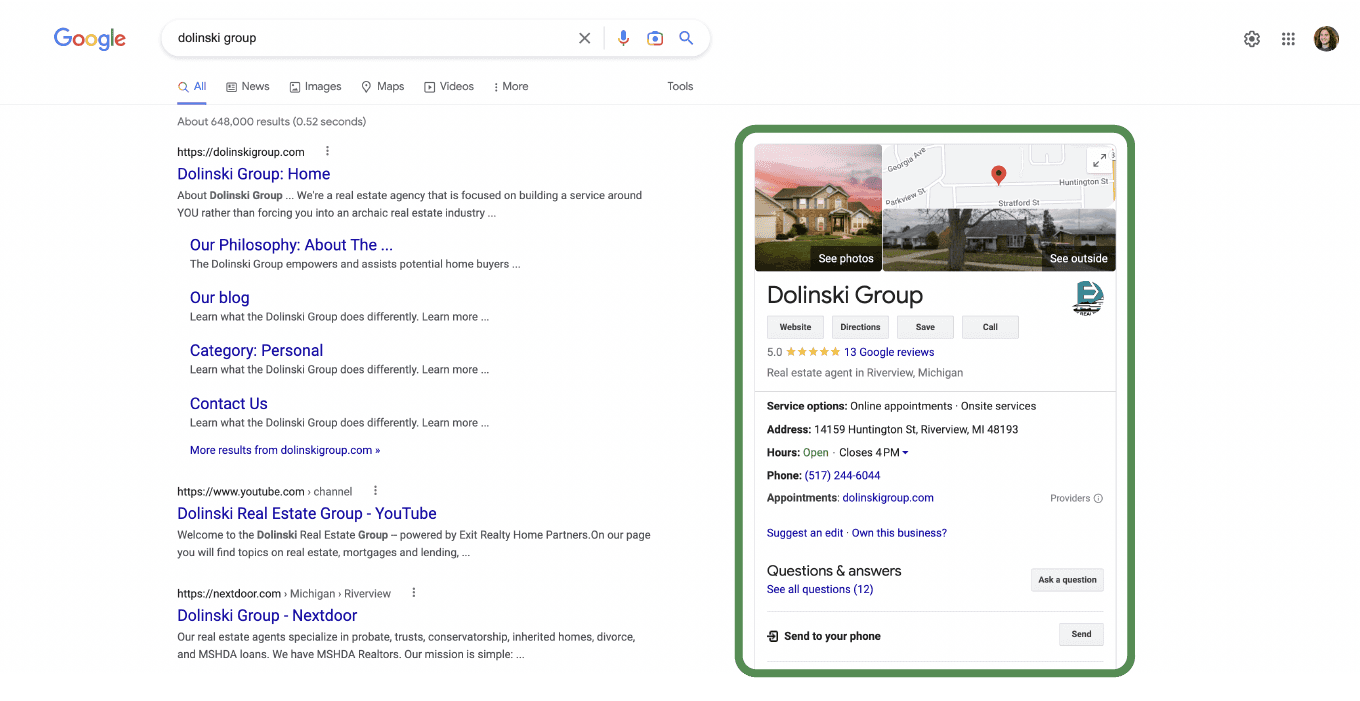Open the Google apps grid
This screenshot has height=701, width=1360.
click(x=1288, y=38)
